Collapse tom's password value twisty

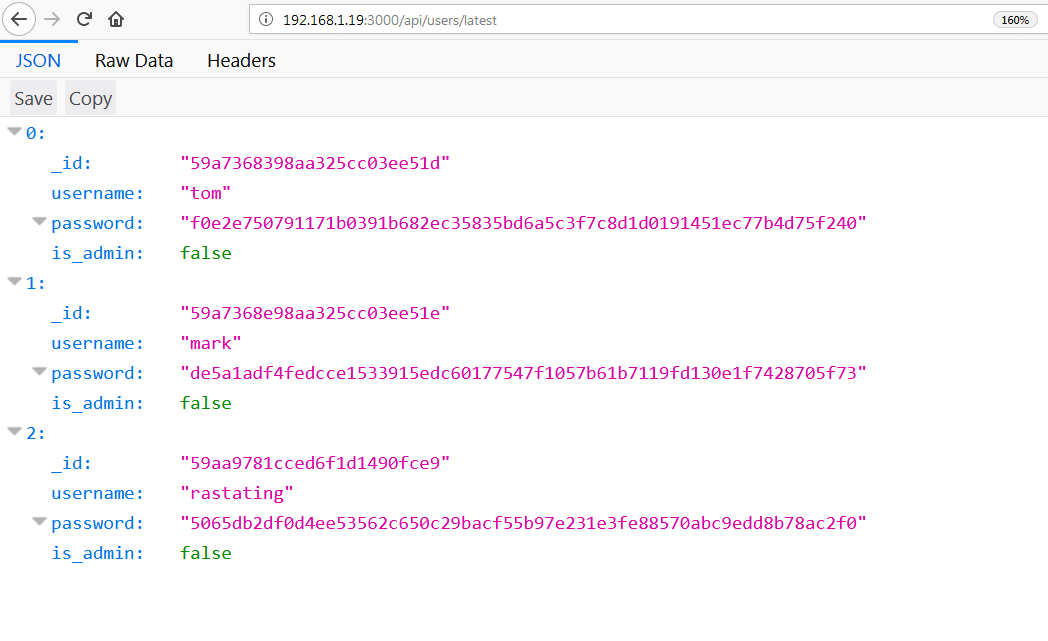(39, 222)
